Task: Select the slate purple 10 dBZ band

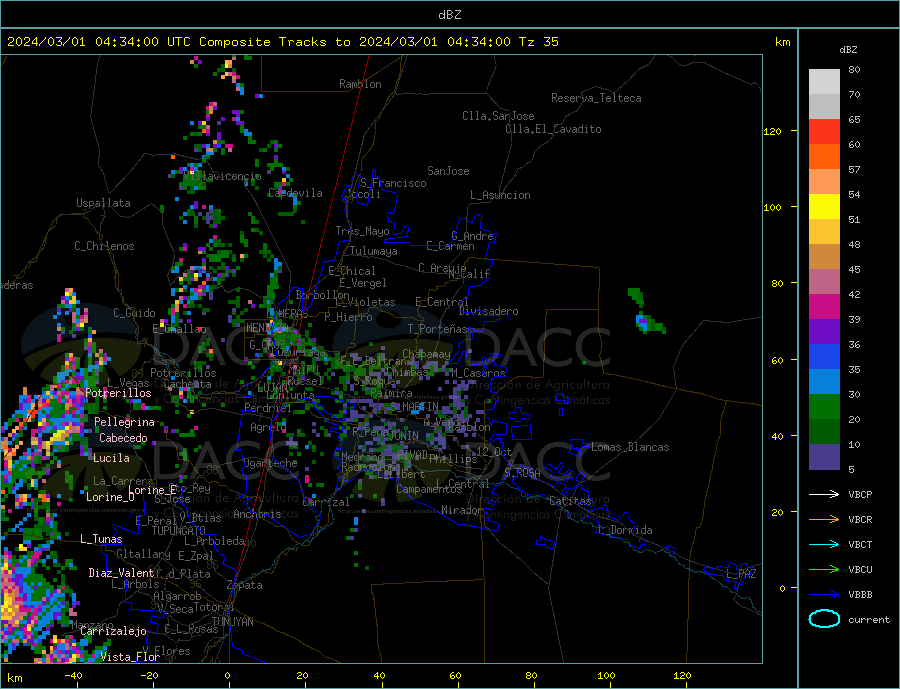Action: (824, 456)
